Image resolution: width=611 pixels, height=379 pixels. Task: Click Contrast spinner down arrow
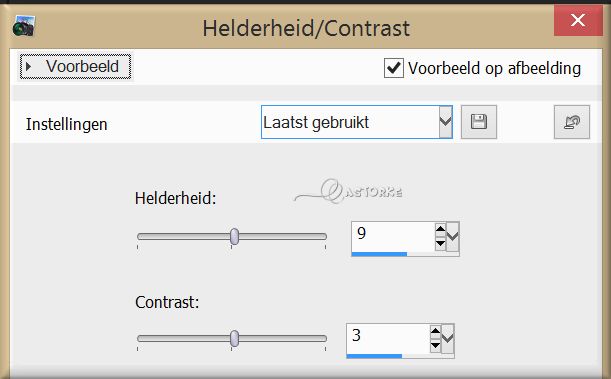435,346
